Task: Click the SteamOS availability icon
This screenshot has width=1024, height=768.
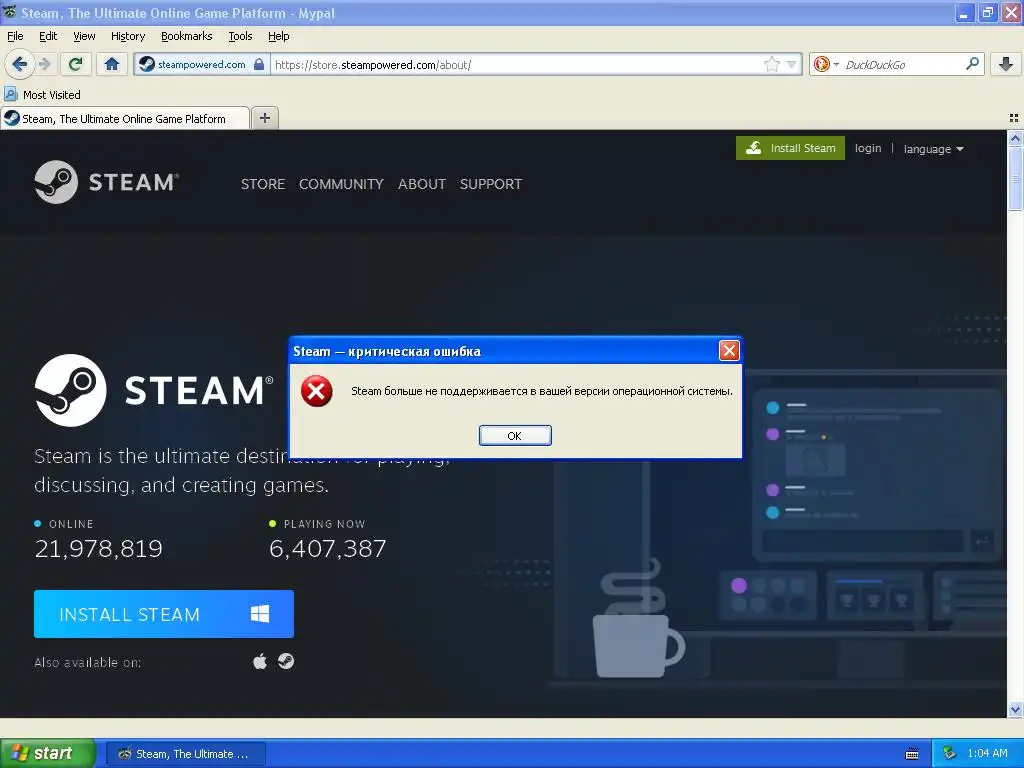Action: 286,662
